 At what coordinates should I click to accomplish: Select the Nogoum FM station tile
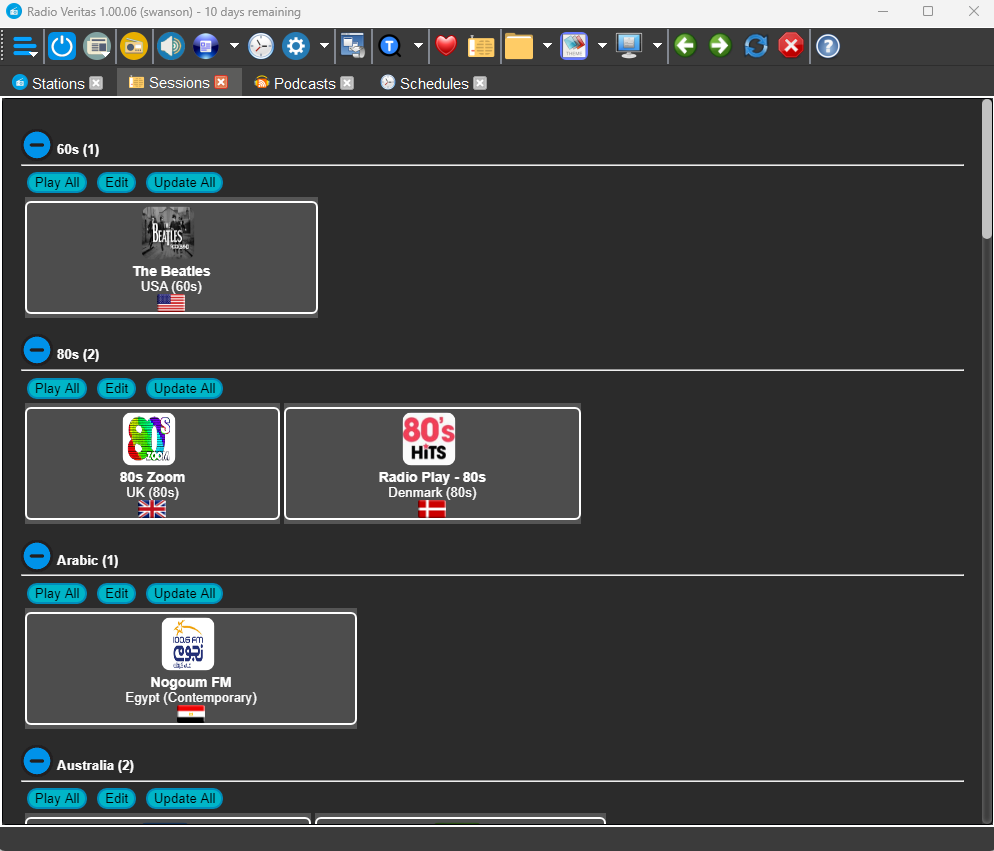click(190, 668)
